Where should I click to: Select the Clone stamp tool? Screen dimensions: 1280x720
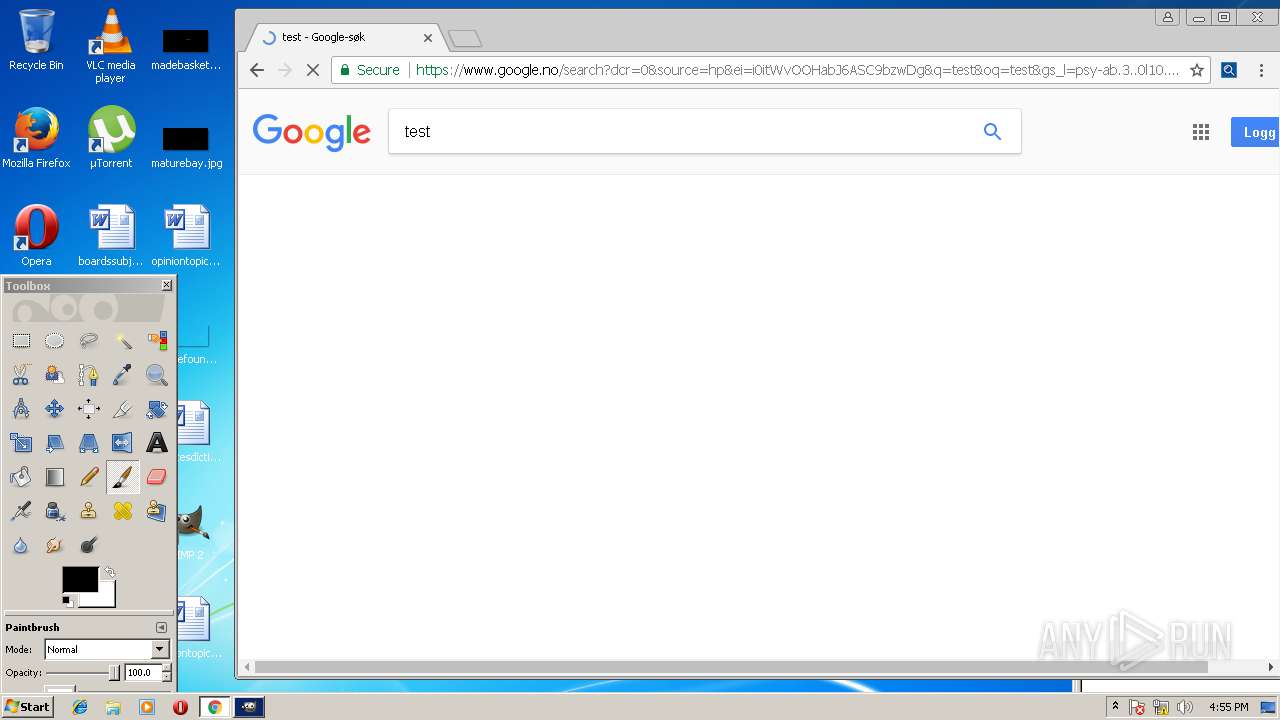point(89,511)
